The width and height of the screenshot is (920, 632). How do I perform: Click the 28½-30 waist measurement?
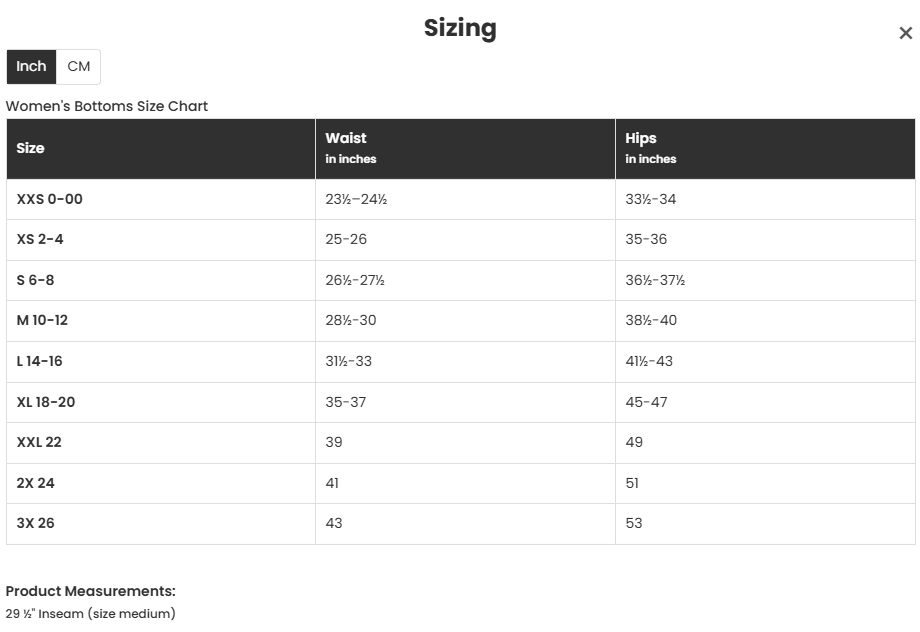click(x=351, y=321)
